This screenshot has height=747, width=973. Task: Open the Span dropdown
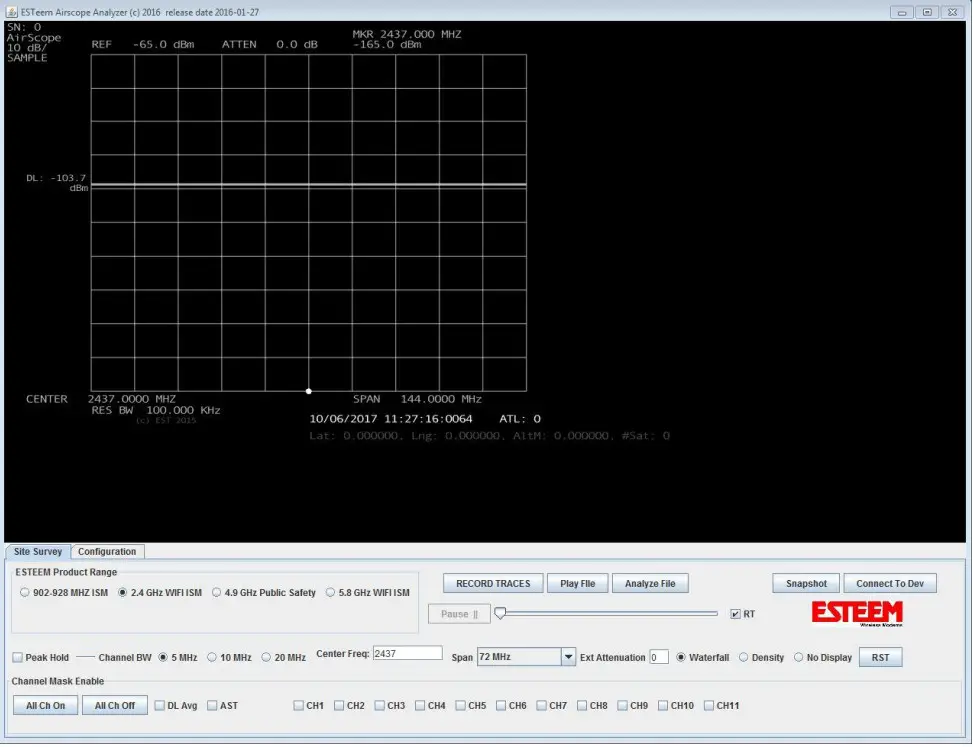(568, 657)
